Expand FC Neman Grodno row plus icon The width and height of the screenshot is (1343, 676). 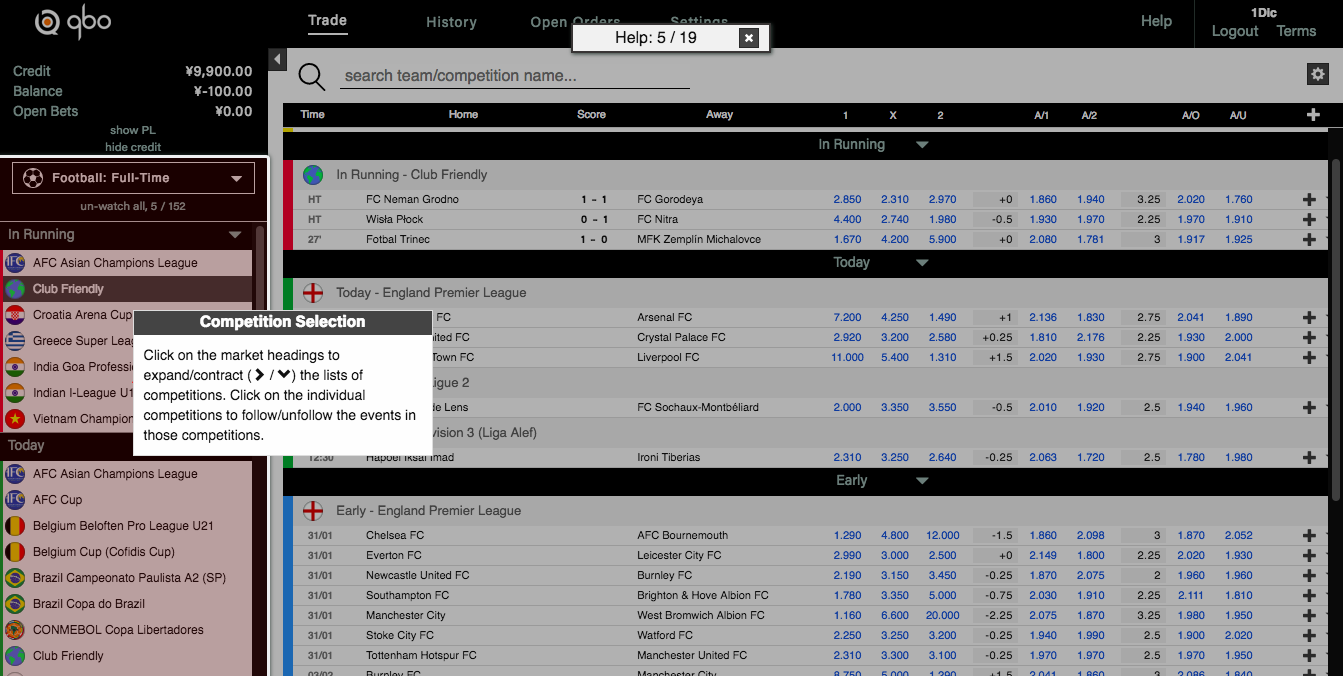[1310, 200]
